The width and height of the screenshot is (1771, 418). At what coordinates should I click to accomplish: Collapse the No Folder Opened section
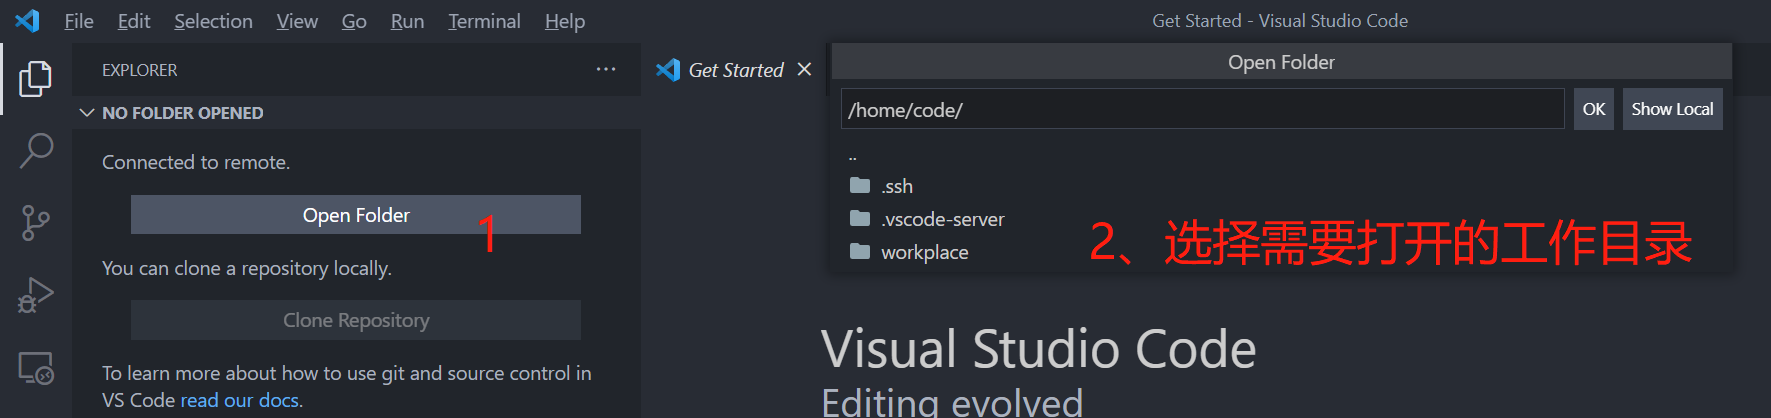(x=87, y=113)
